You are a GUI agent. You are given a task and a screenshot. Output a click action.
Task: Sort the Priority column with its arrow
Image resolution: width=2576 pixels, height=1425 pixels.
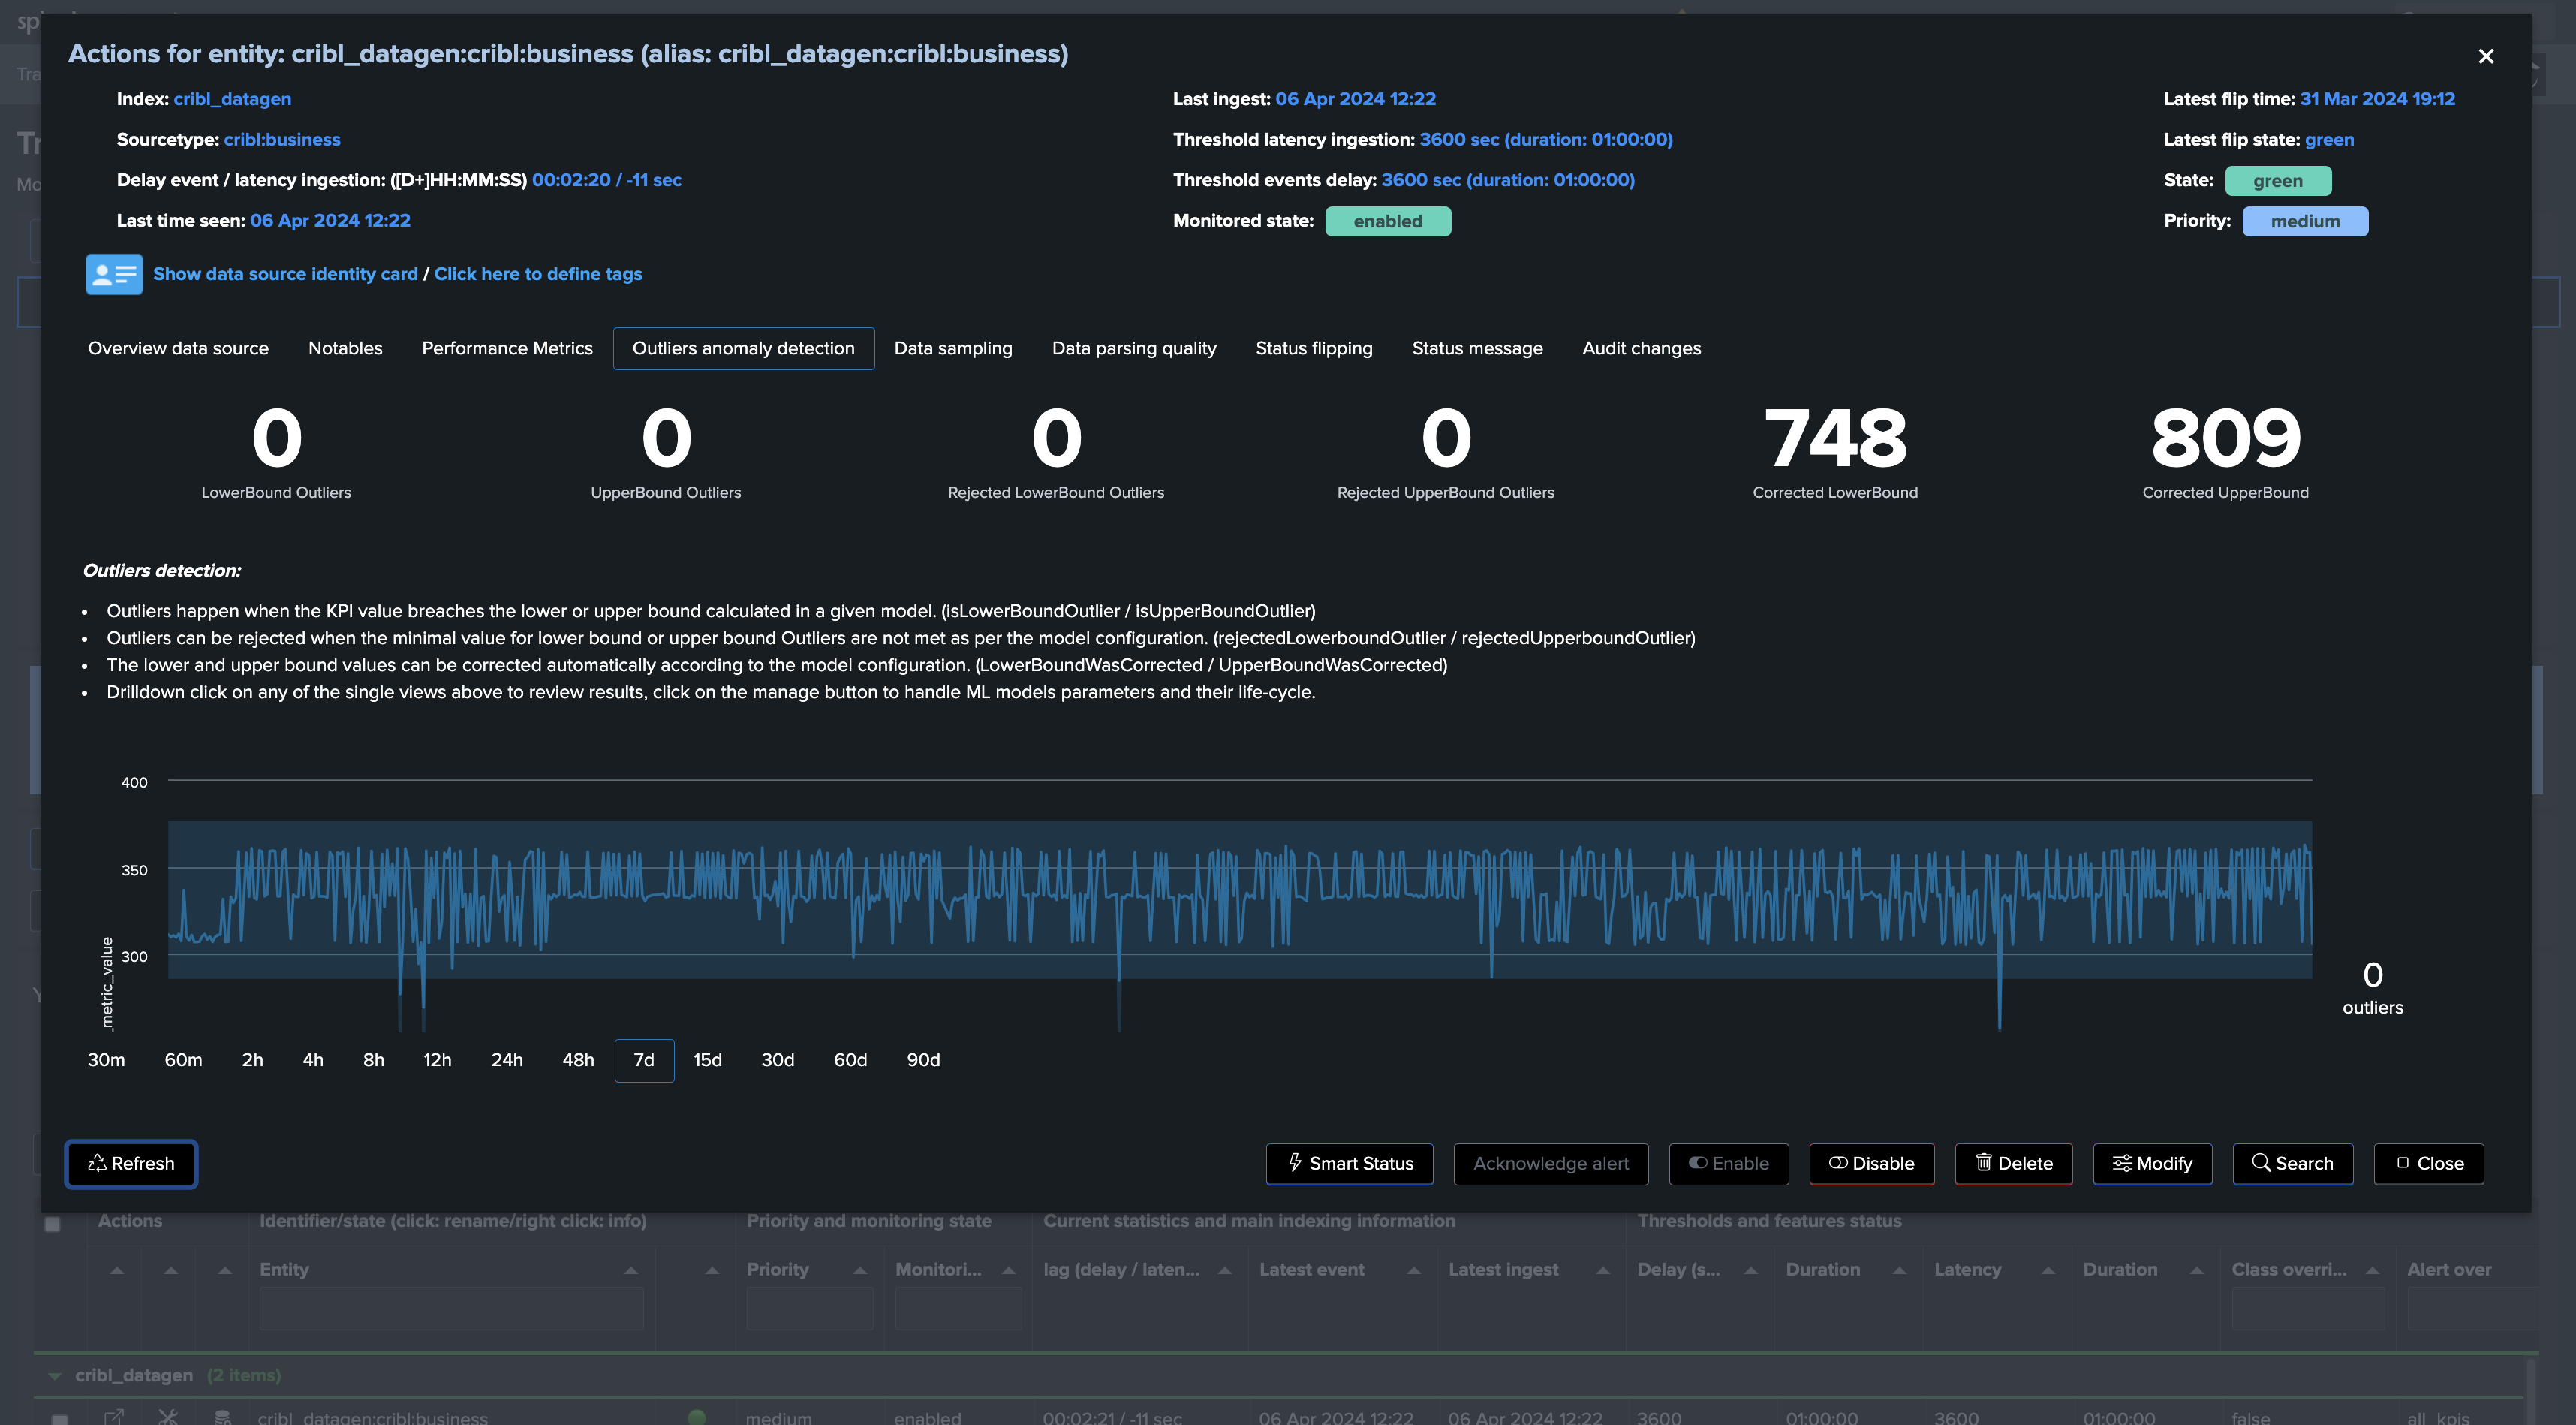tap(860, 1271)
